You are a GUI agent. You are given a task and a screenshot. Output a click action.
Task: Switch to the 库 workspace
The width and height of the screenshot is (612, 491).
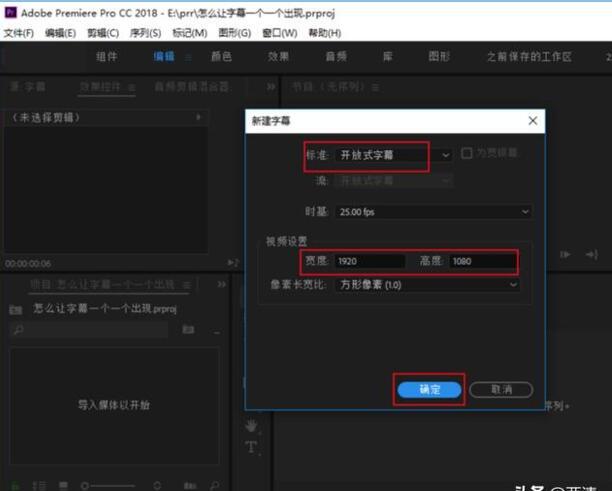click(388, 57)
